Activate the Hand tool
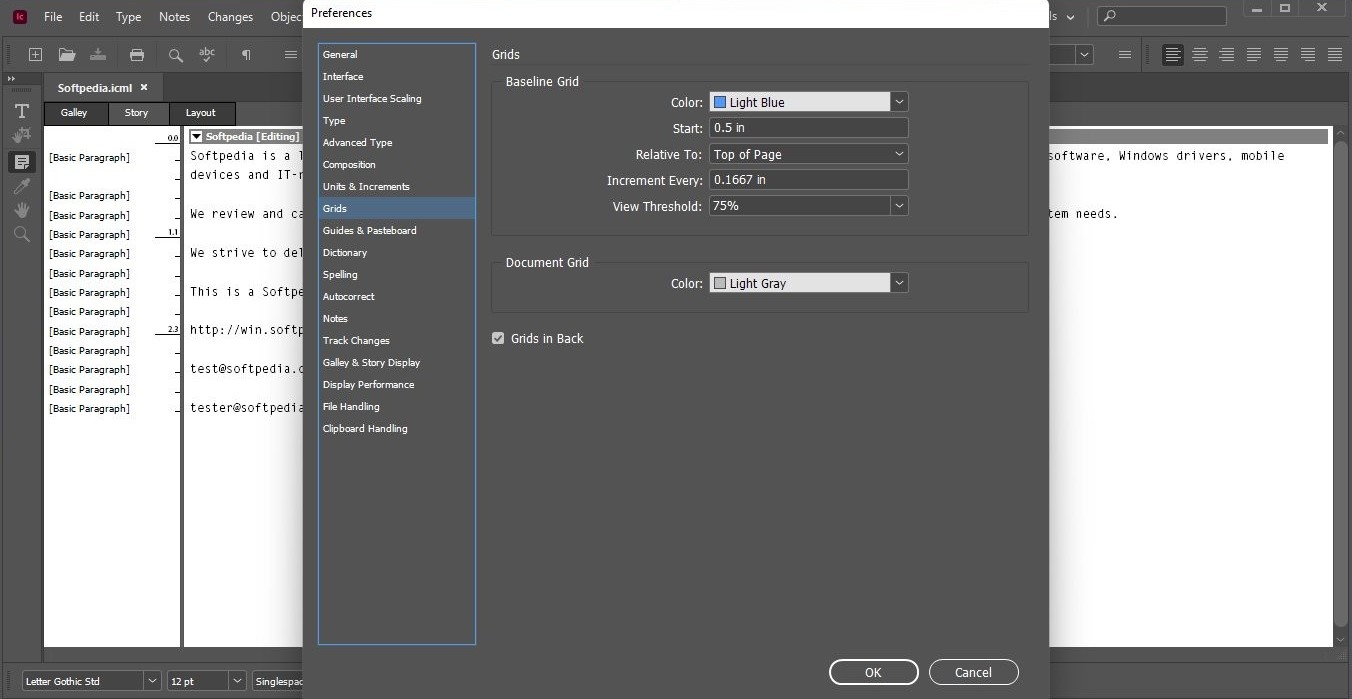 click(x=21, y=210)
